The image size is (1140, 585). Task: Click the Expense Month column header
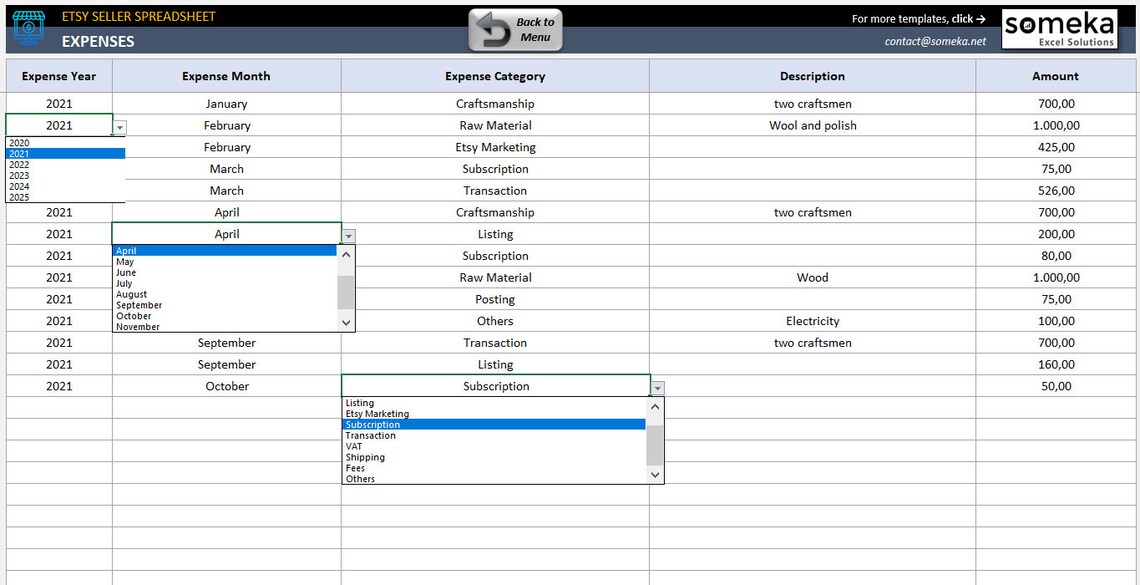(x=226, y=76)
